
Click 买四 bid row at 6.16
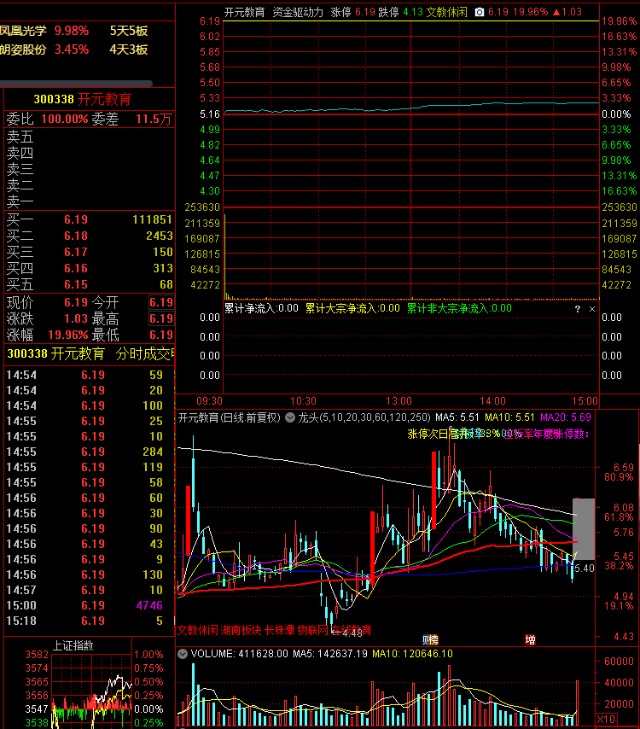tap(89, 268)
